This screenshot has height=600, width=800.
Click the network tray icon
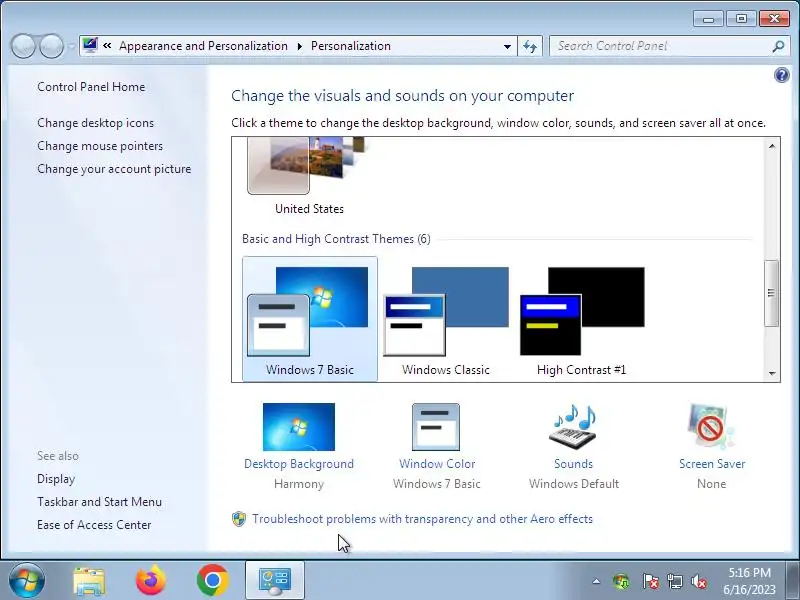(675, 581)
